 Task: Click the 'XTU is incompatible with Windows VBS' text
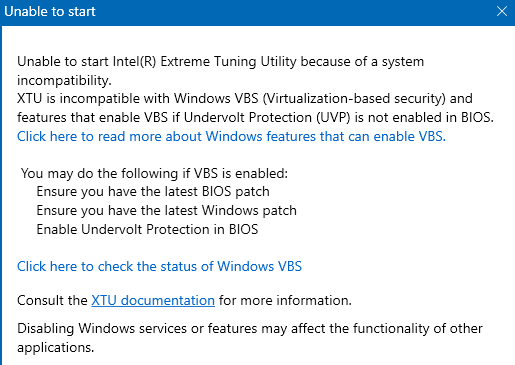coord(138,99)
